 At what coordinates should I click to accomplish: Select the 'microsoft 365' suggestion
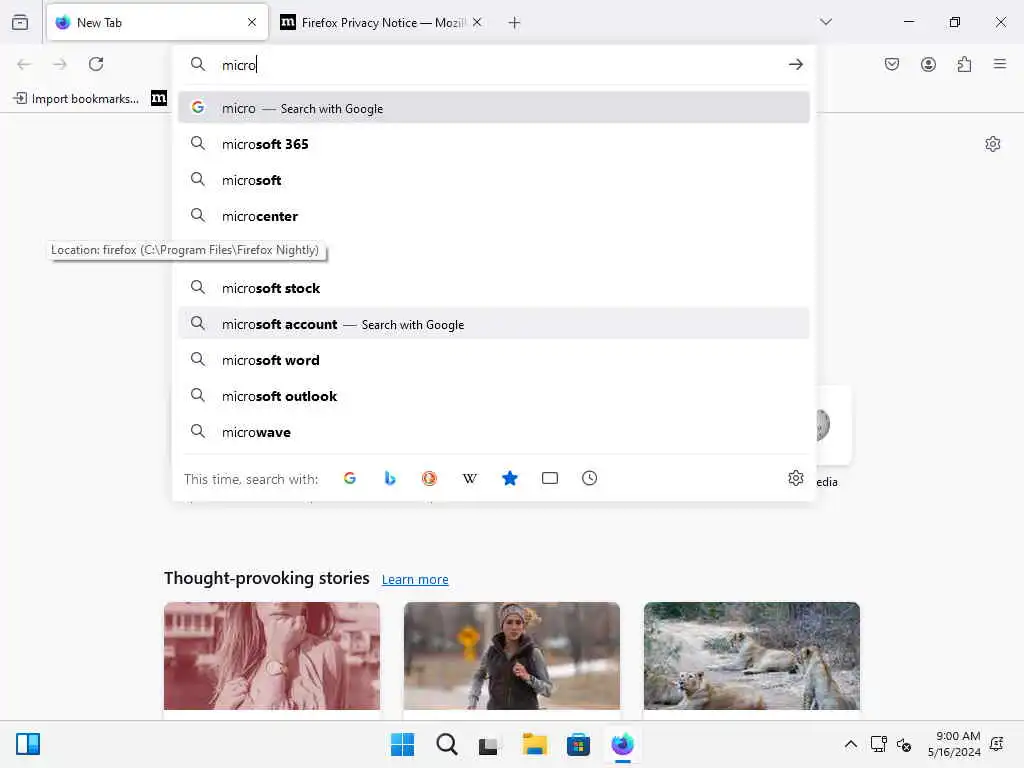(x=494, y=144)
